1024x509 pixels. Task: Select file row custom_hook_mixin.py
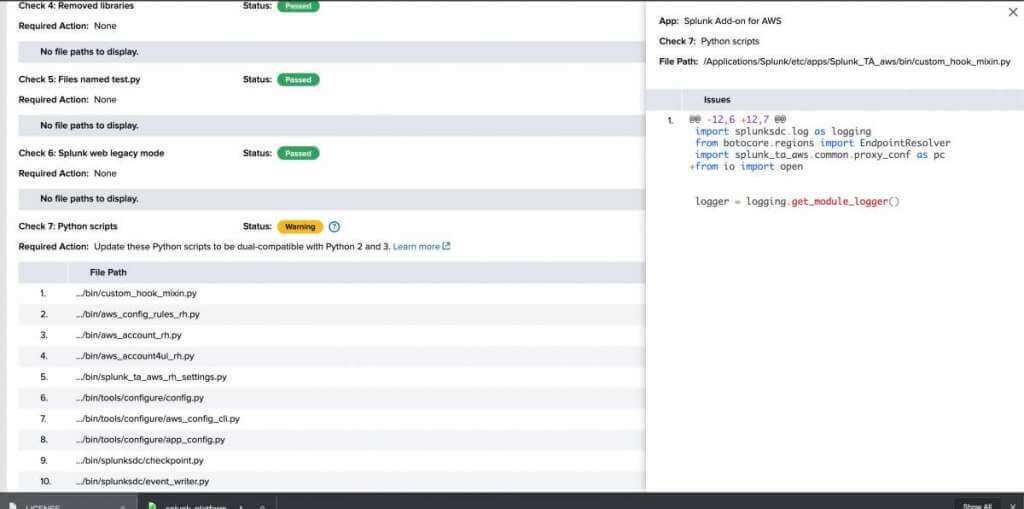pyautogui.click(x=332, y=293)
